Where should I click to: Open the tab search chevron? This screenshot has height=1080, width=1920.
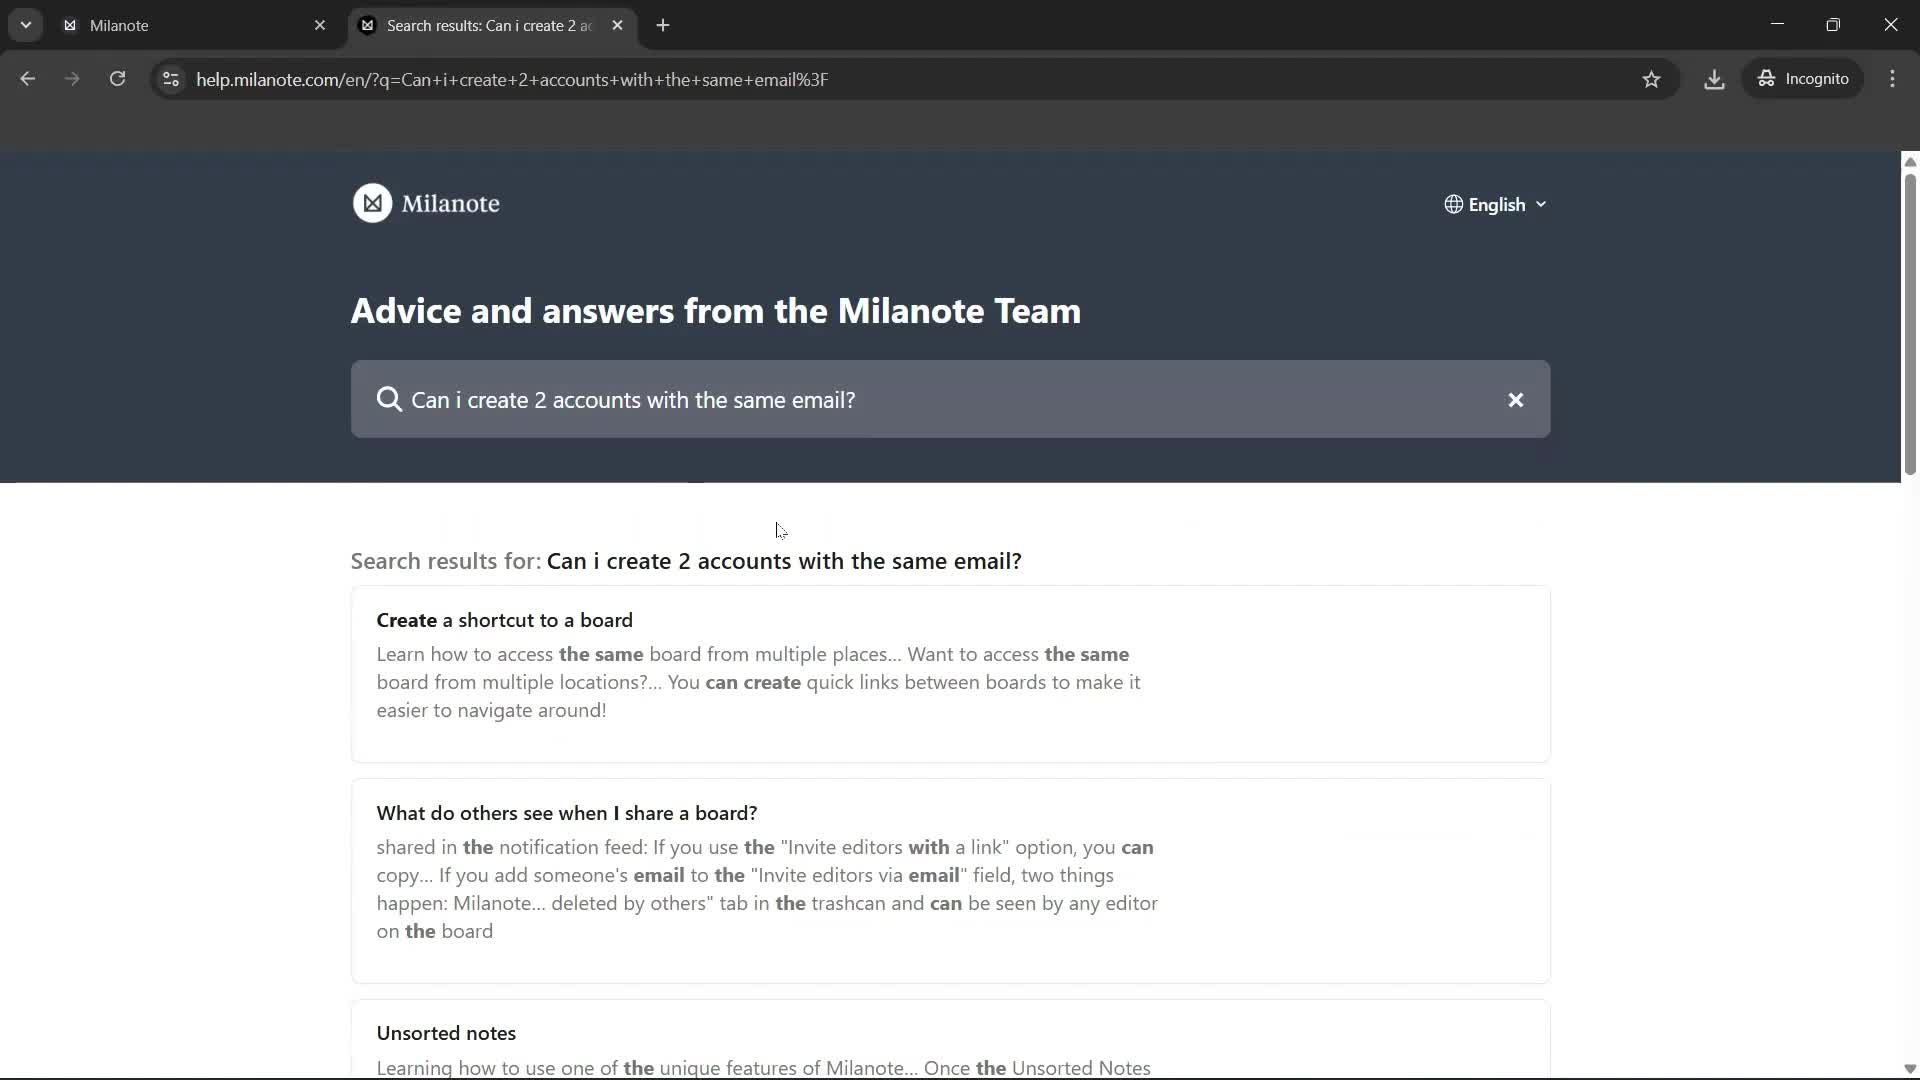[26, 25]
